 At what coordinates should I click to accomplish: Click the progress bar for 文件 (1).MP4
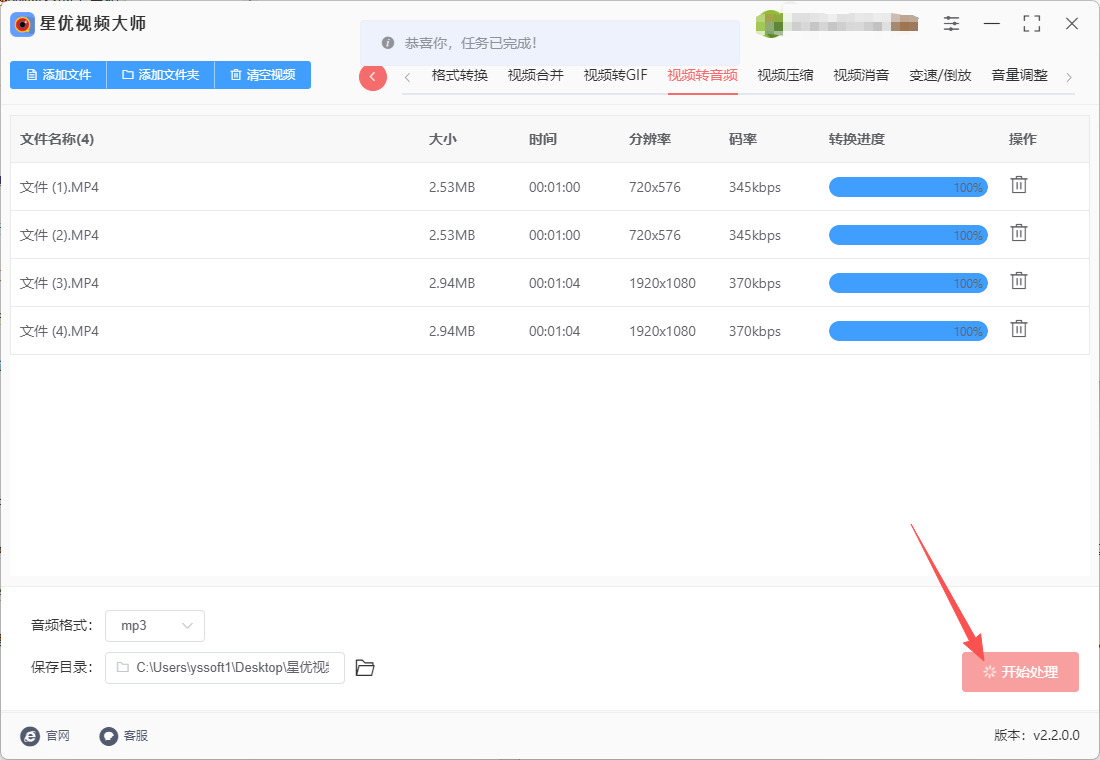(908, 187)
